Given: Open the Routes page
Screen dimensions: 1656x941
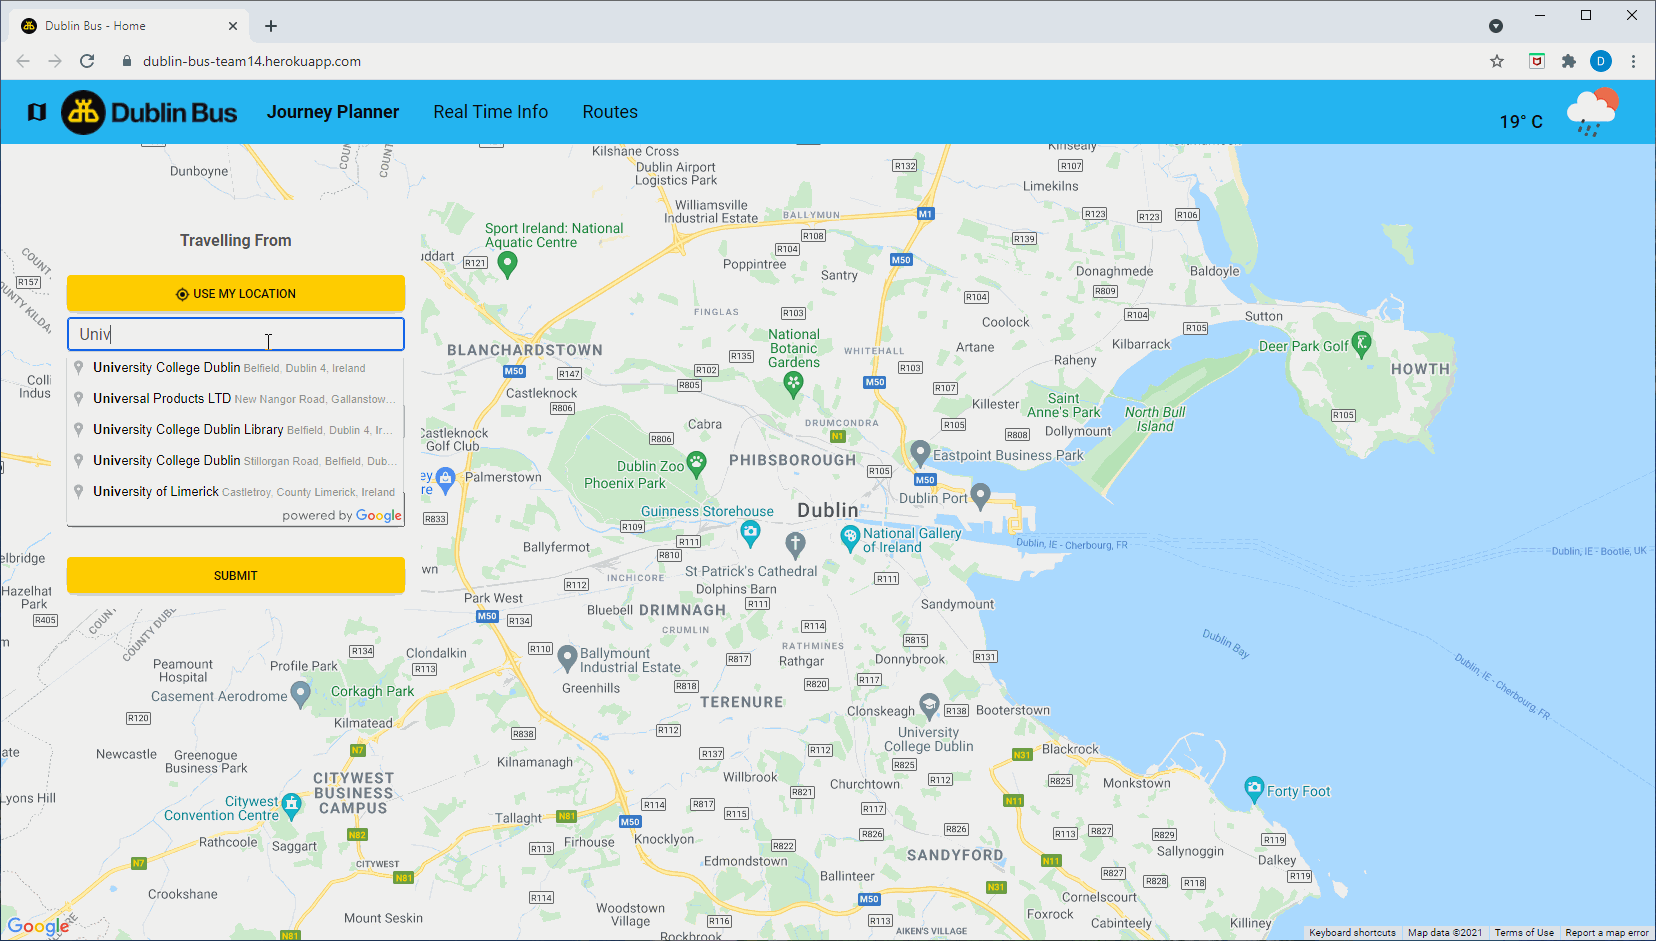Looking at the screenshot, I should coord(610,112).
